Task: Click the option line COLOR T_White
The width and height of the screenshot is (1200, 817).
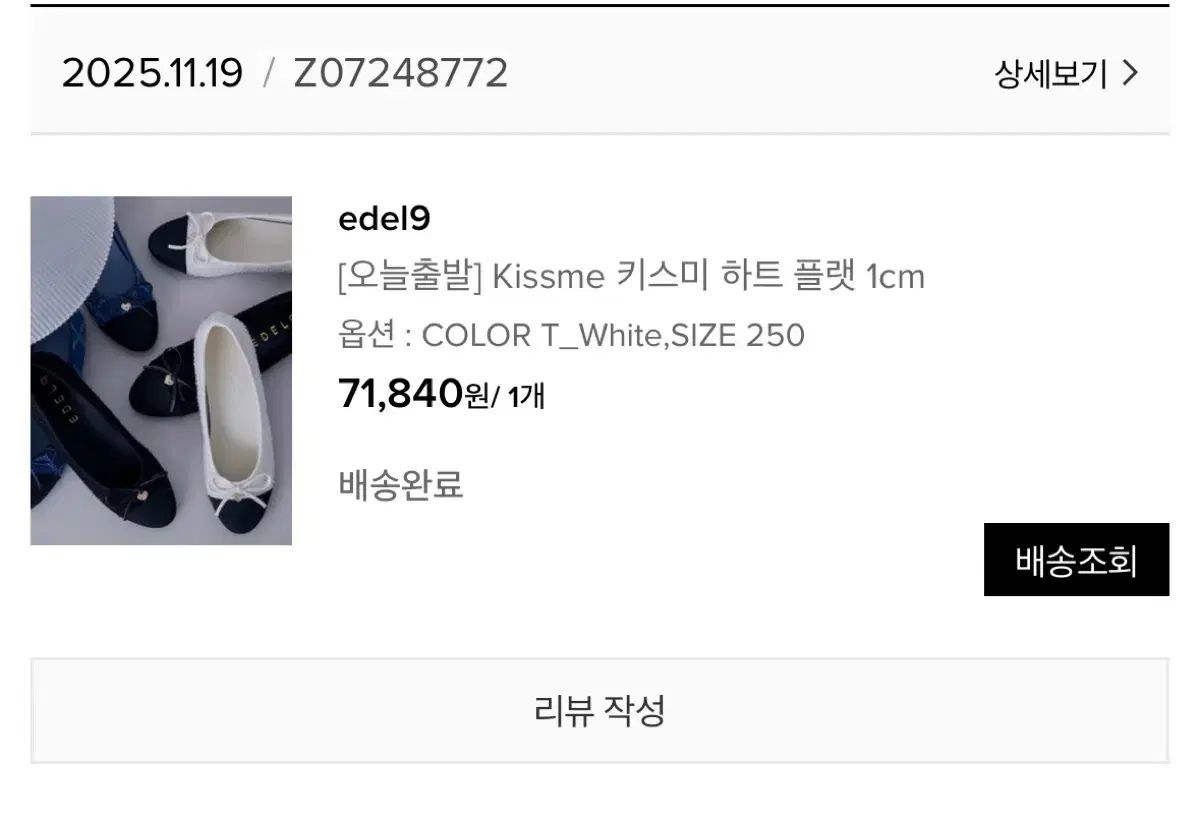Action: coord(540,335)
